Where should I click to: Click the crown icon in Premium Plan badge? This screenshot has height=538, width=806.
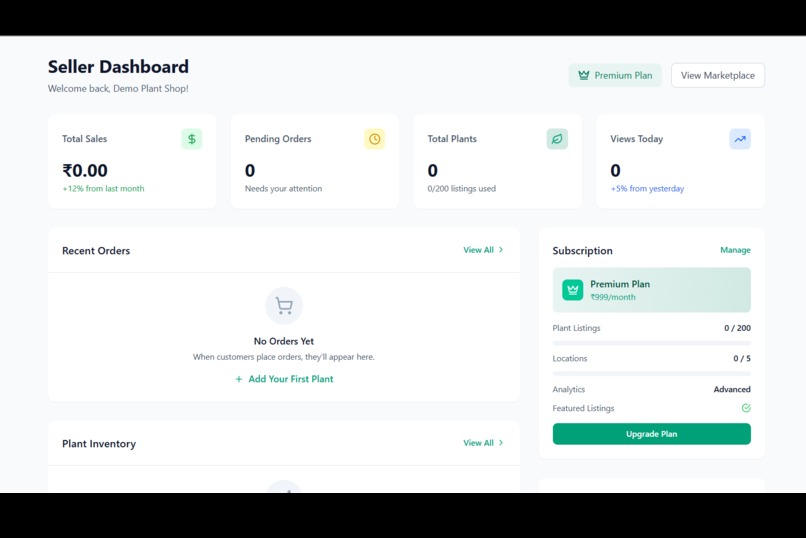[x=583, y=75]
